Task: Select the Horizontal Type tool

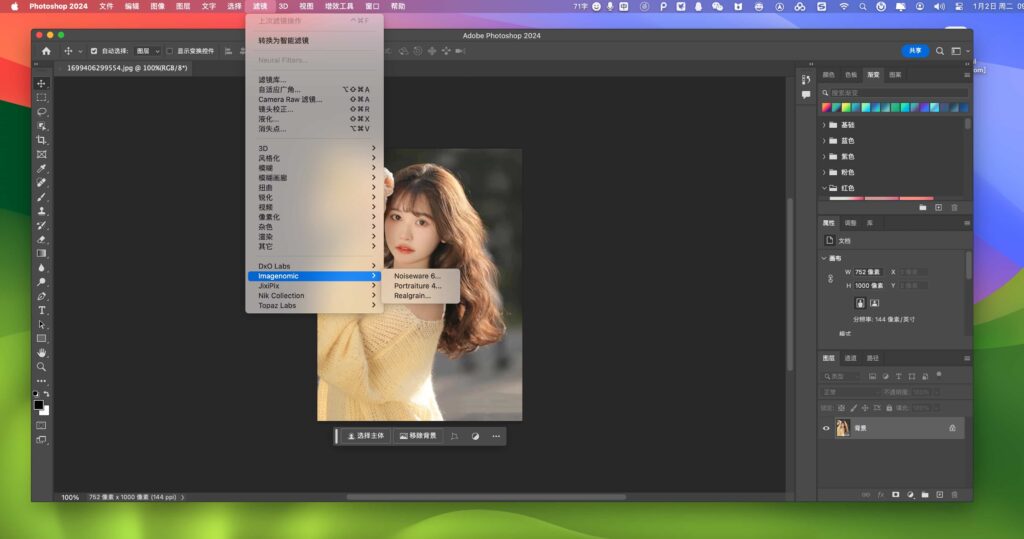Action: pos(41,310)
